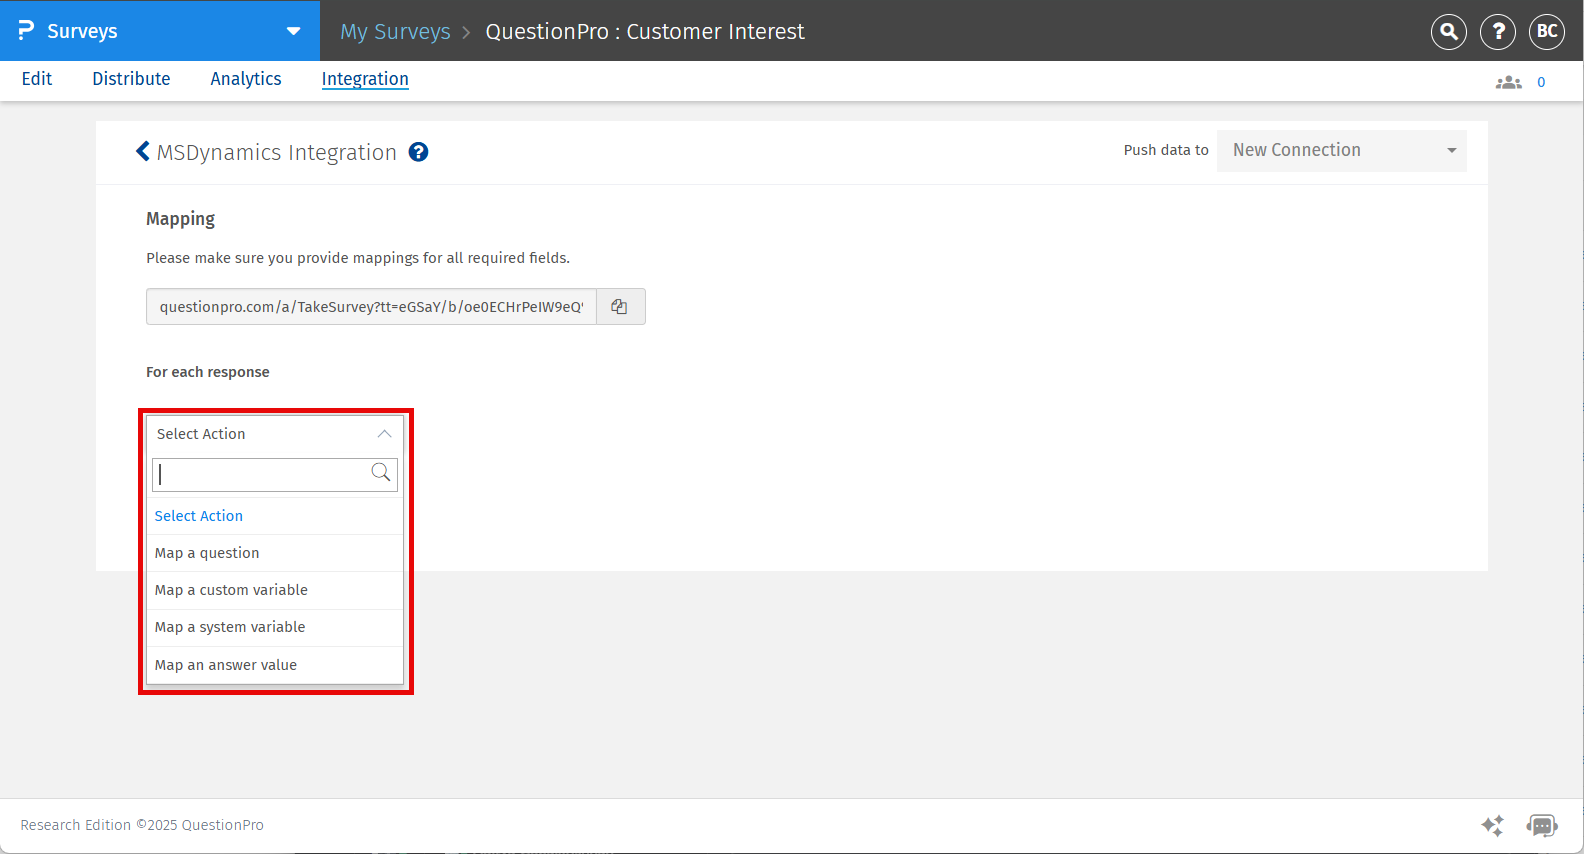Click the 'Push data to' label
Screen dimensions: 1584x854
(x=1166, y=150)
